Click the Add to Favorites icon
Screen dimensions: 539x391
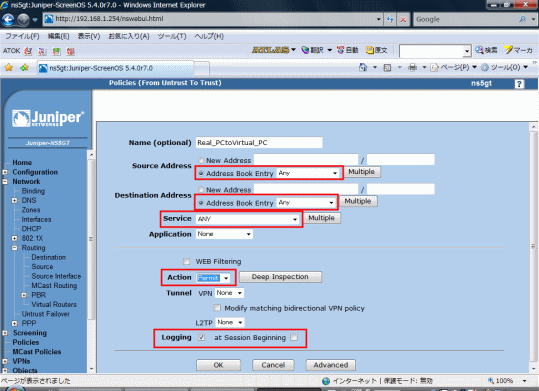(24, 67)
